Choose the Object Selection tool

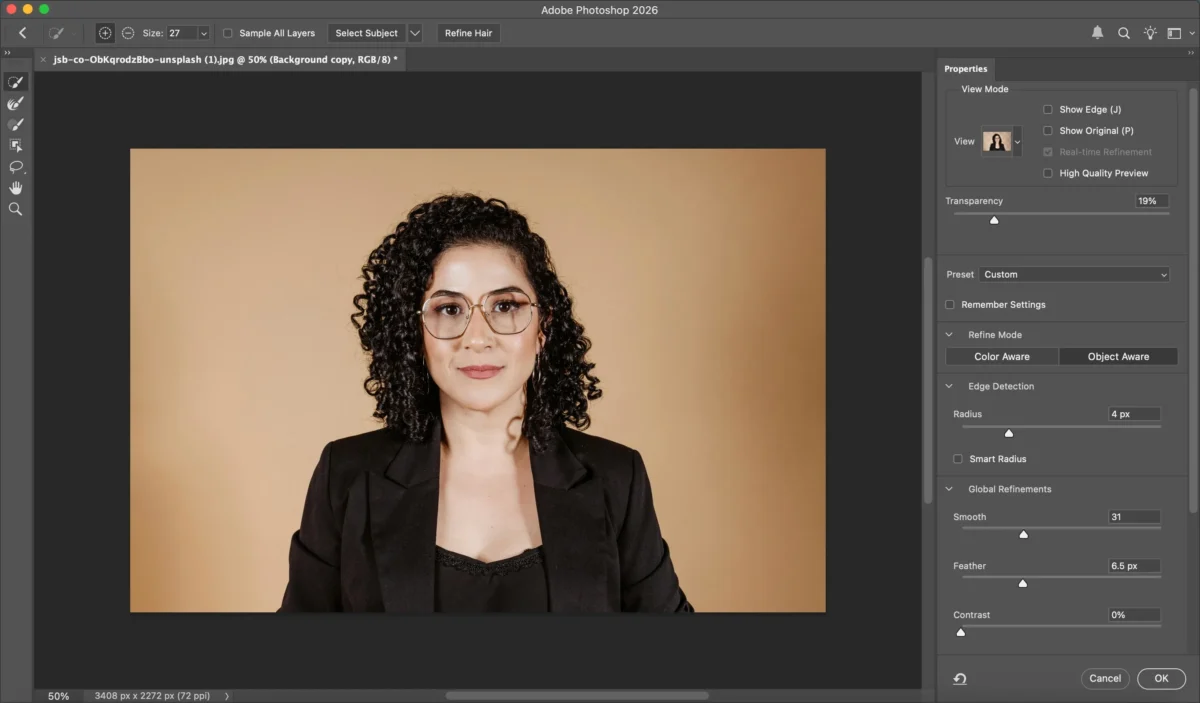(15, 145)
